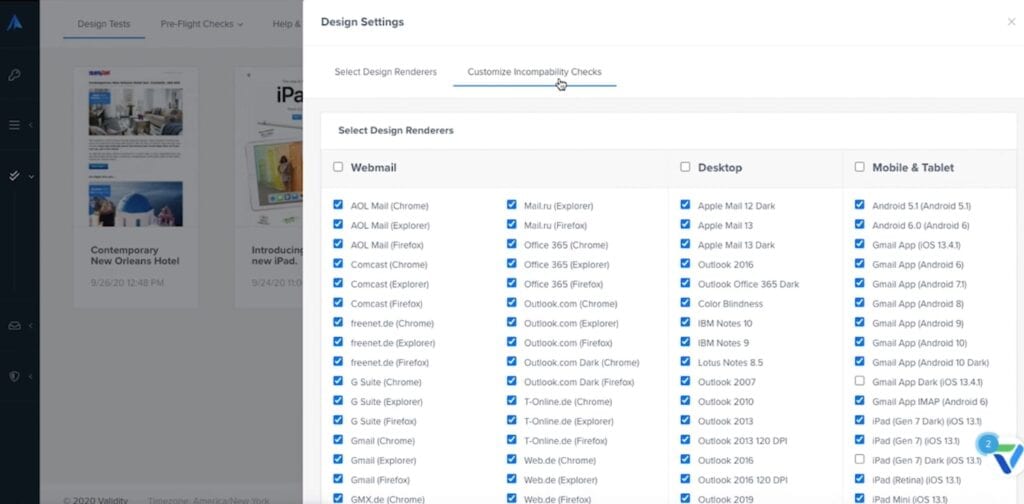Click the Validity logo in the sidebar
Screen dimensions: 1024x504
(x=14, y=23)
